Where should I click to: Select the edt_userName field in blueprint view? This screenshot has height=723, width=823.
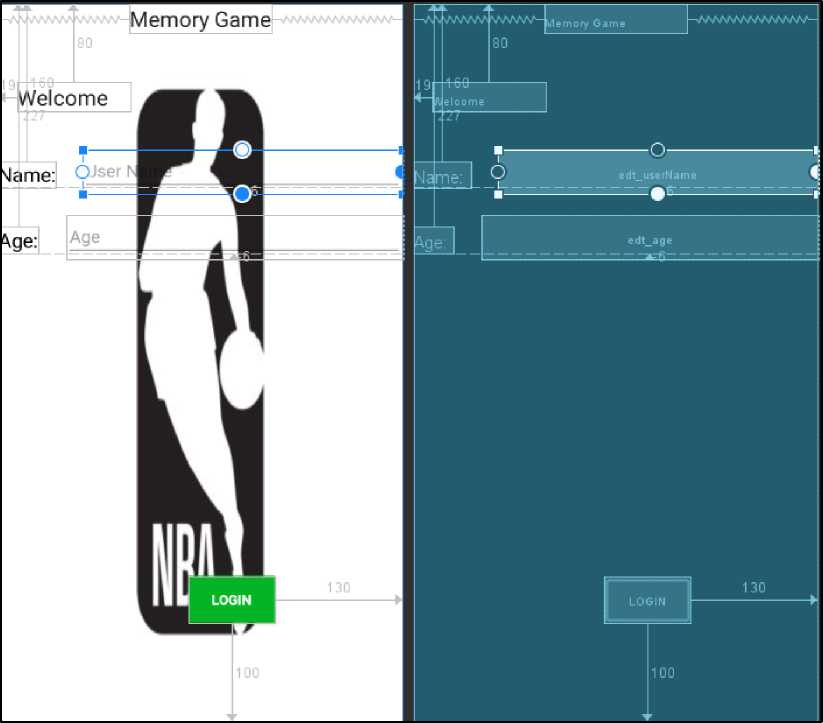[657, 172]
